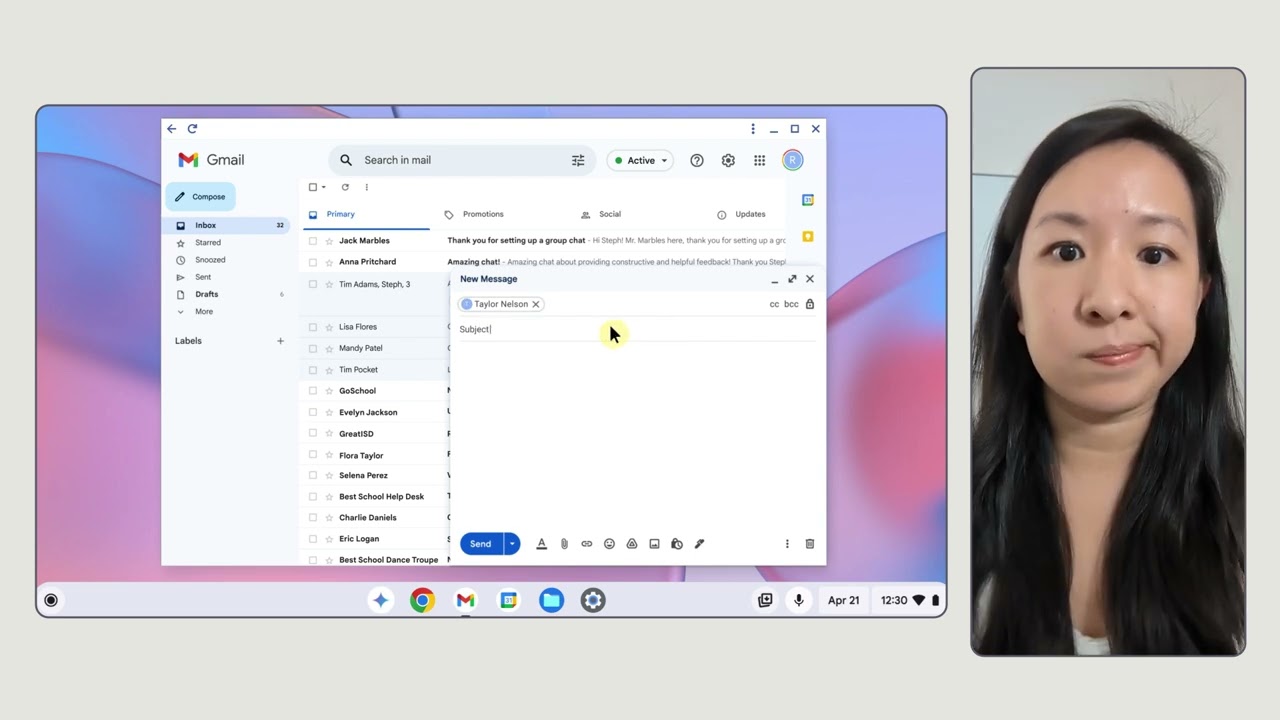Viewport: 1280px width, 720px height.
Task: Open advanced search filters slider panel
Action: click(x=578, y=160)
